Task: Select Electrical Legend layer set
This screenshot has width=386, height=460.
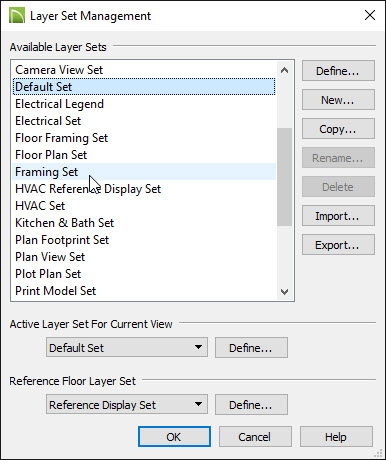Action: click(144, 104)
